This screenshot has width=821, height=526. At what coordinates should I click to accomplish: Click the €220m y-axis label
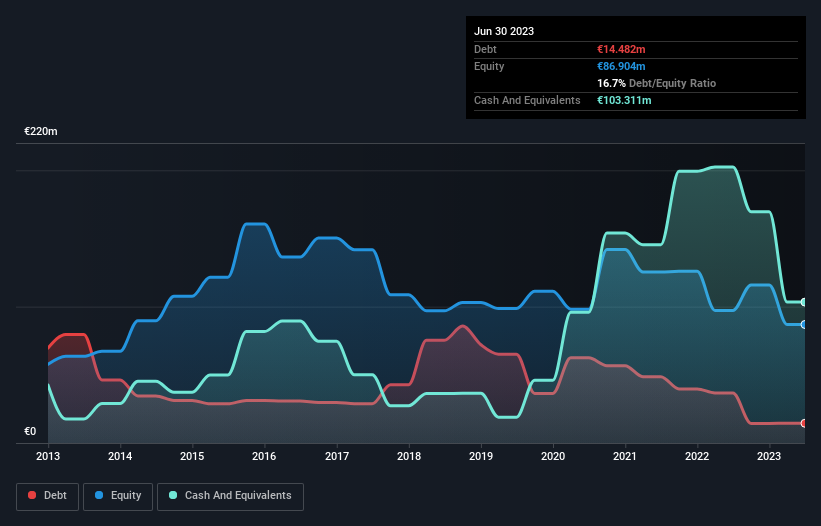tap(41, 131)
